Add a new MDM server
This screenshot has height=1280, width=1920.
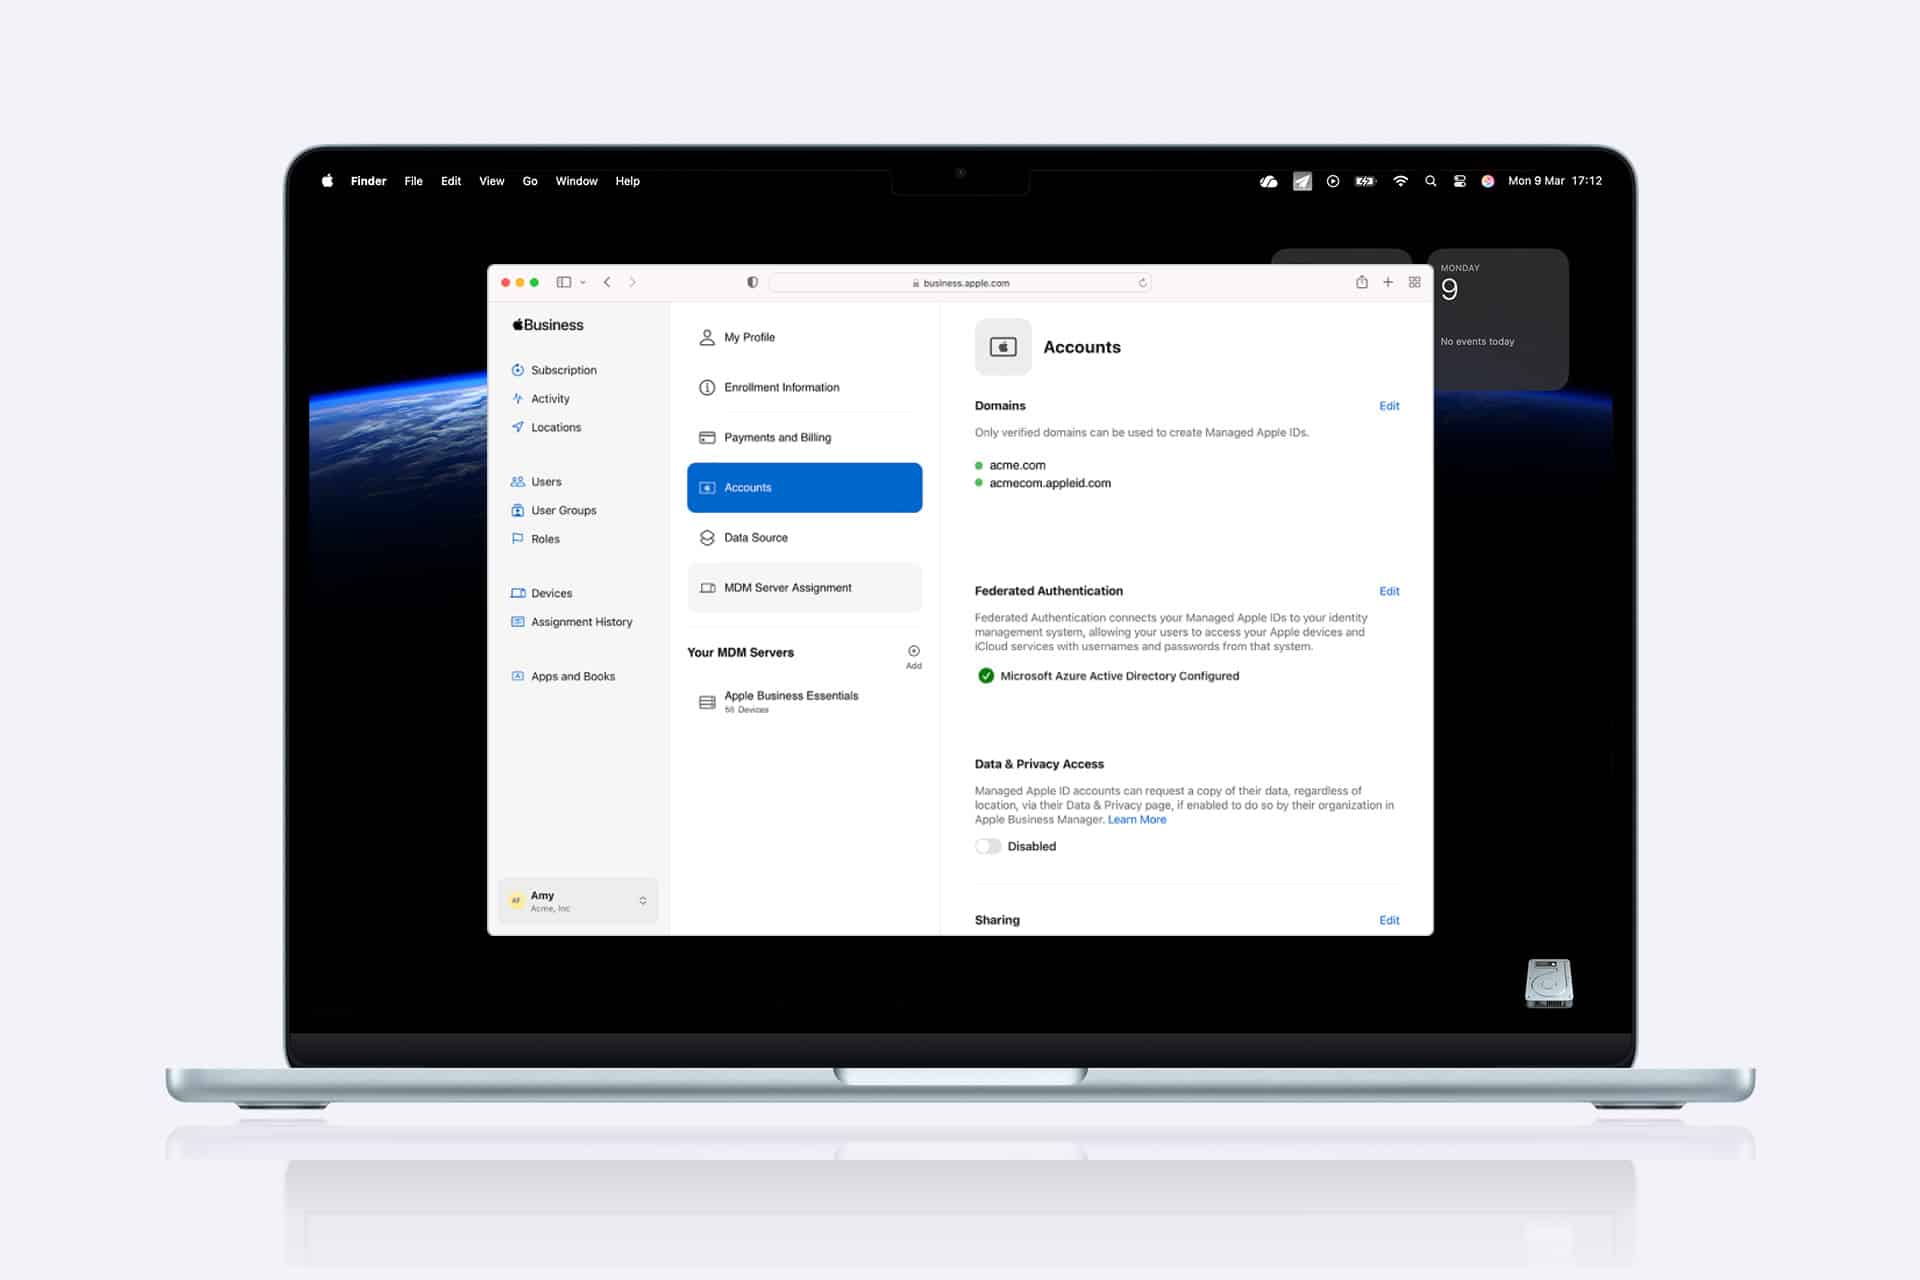(x=913, y=656)
